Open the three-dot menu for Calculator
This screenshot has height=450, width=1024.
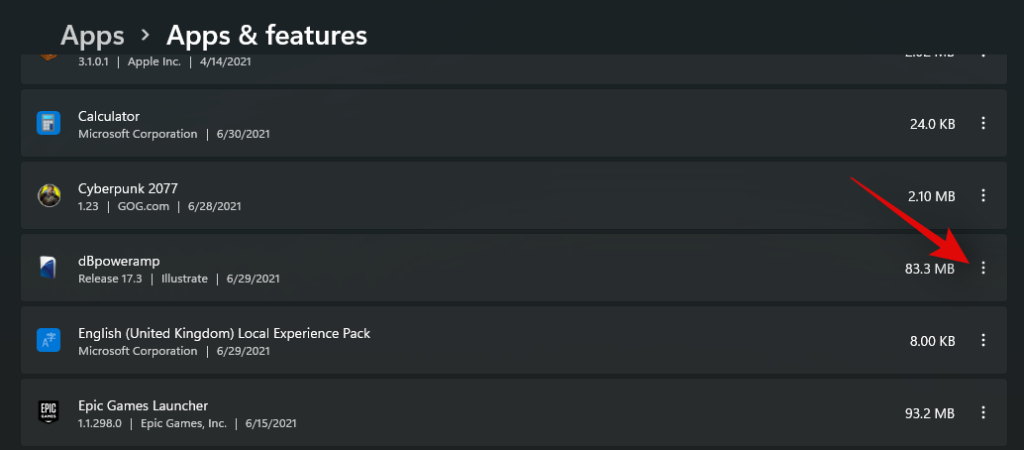[x=983, y=123]
